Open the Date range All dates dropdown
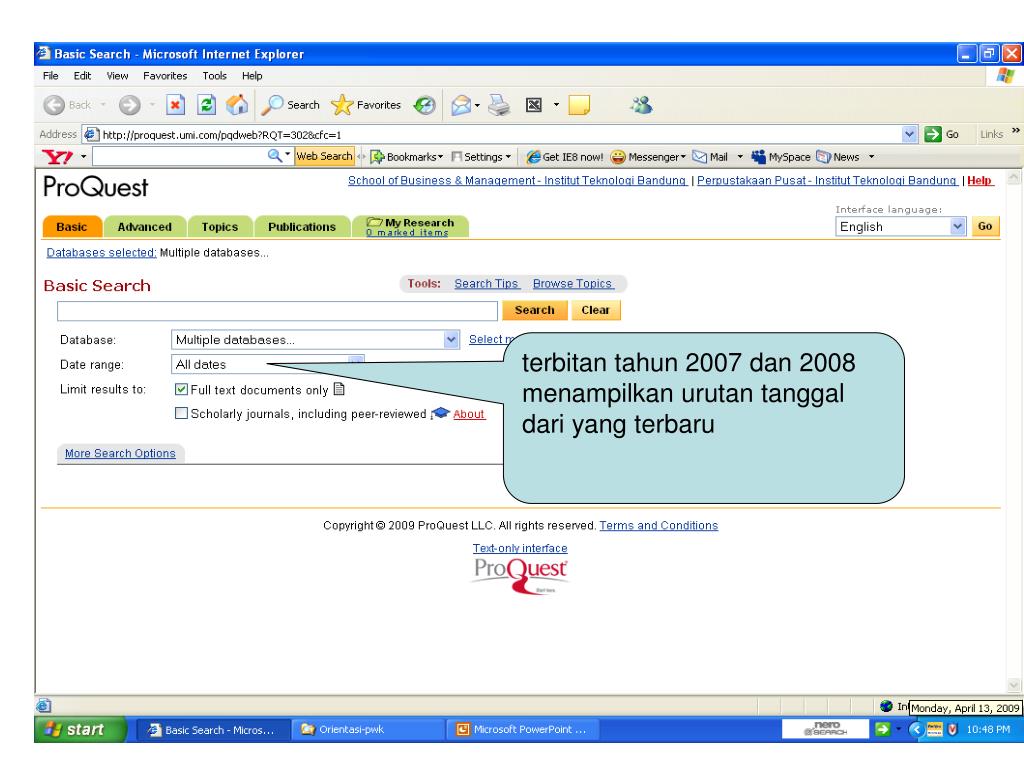The image size is (1024, 768). click(x=356, y=360)
